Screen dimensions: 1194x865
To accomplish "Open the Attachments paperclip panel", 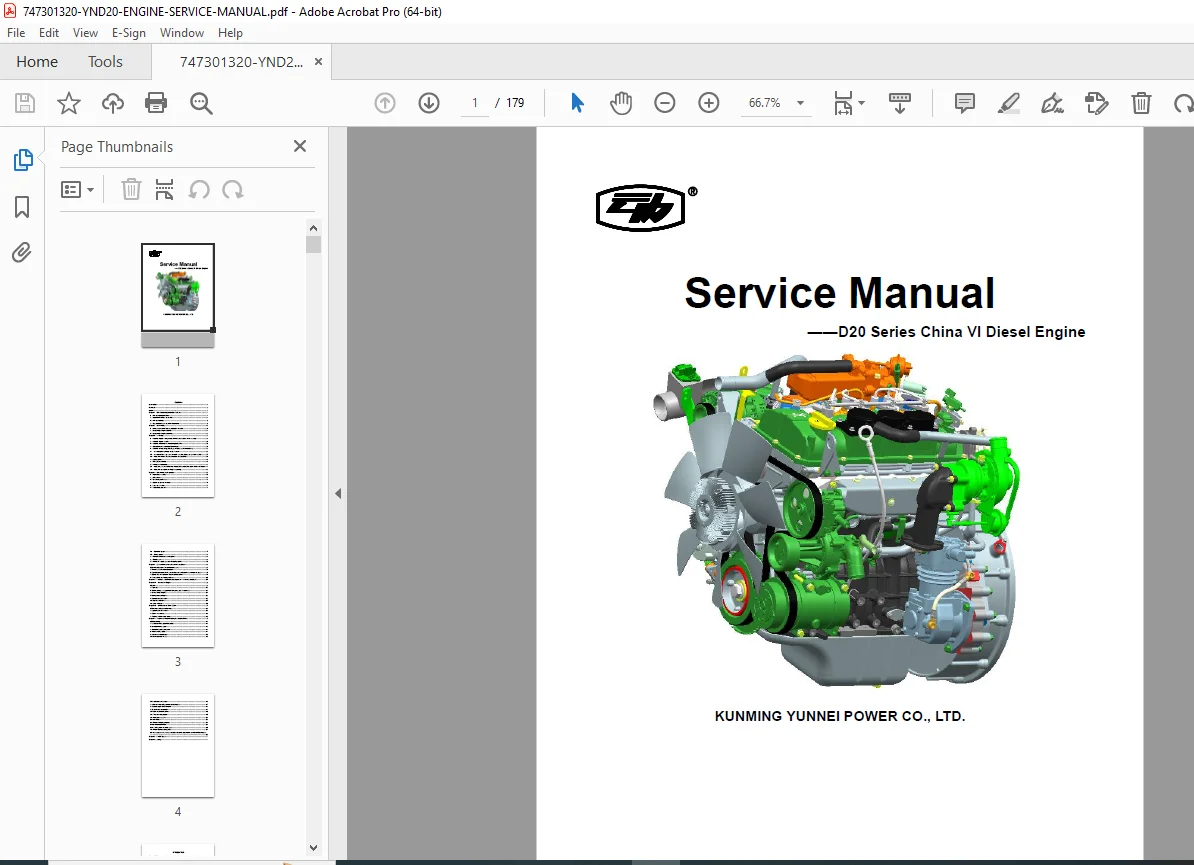I will 21,252.
